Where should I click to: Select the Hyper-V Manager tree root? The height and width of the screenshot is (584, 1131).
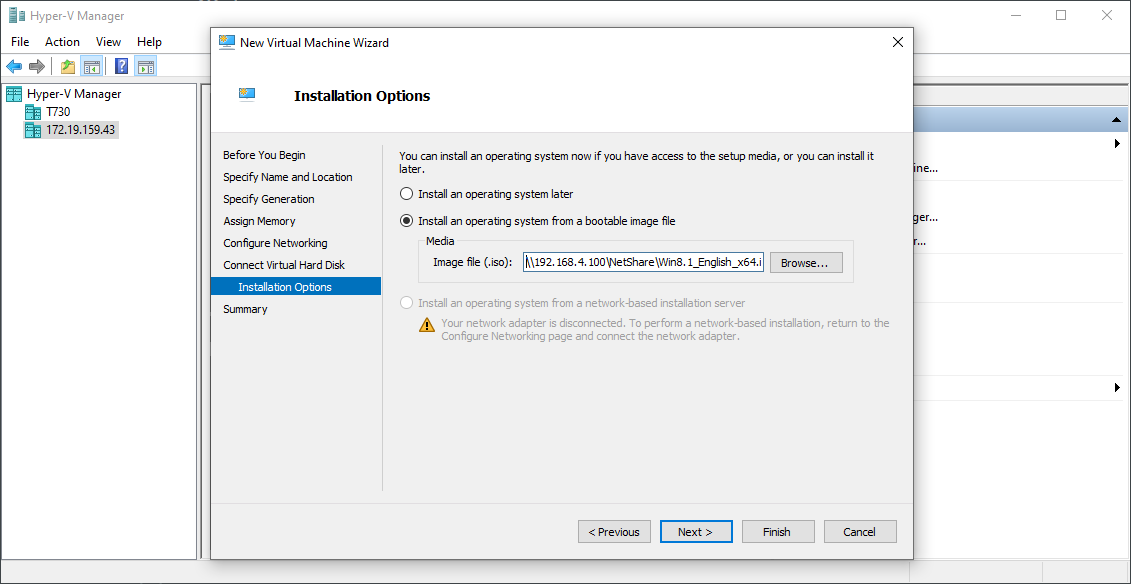(74, 94)
